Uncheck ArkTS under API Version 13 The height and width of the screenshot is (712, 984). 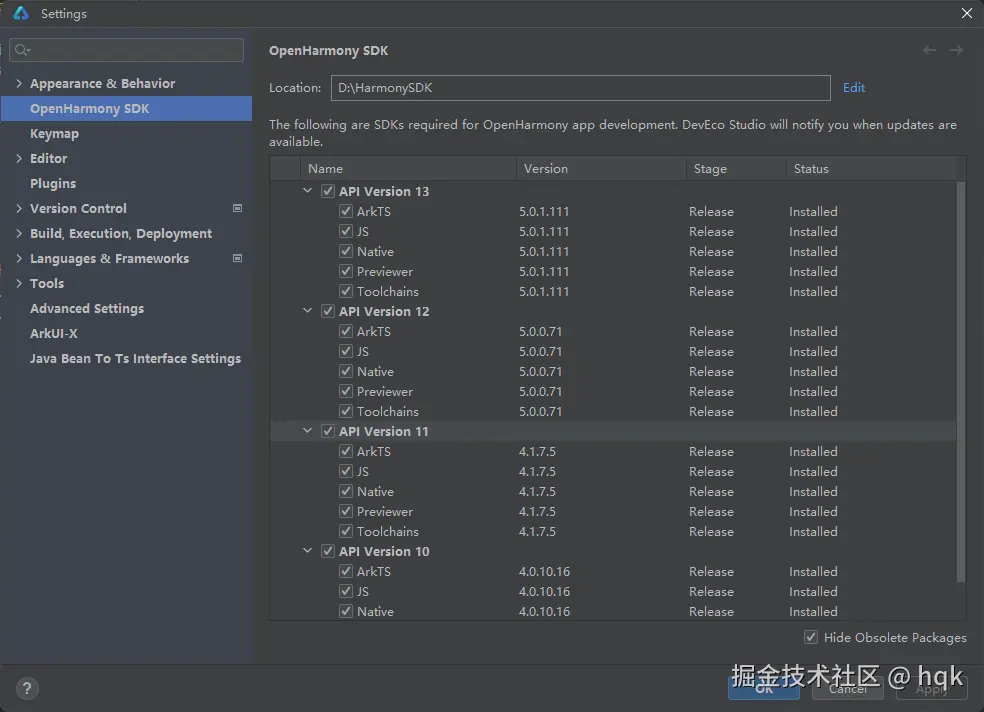pos(346,211)
